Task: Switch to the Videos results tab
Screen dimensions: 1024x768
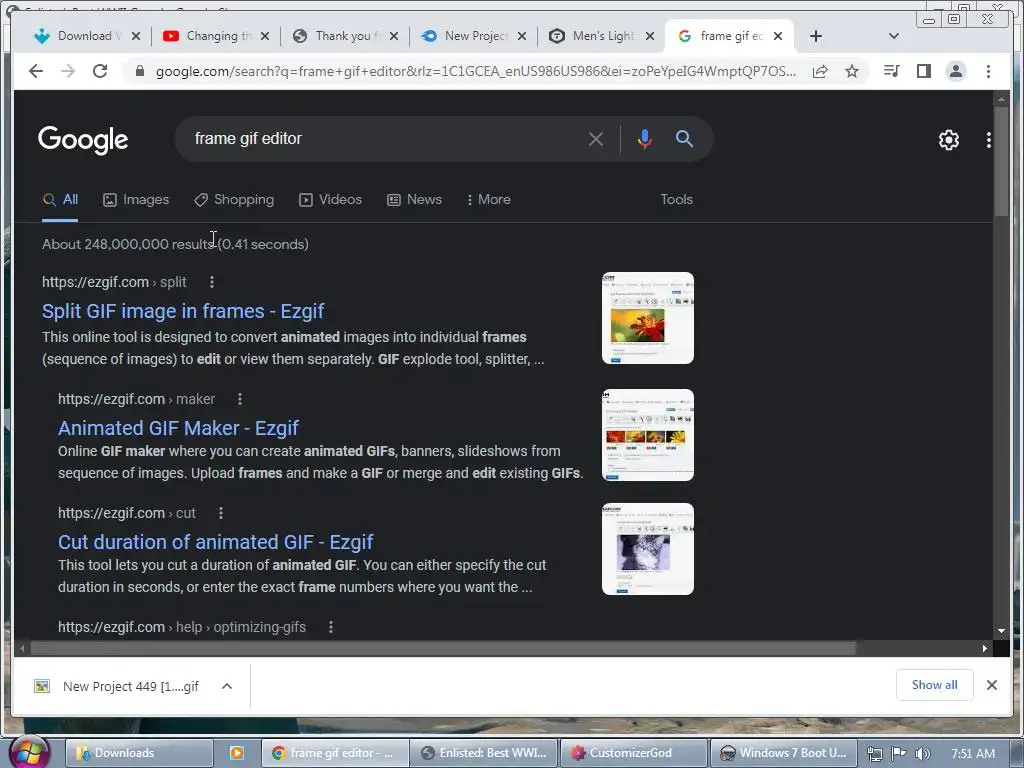Action: [330, 200]
